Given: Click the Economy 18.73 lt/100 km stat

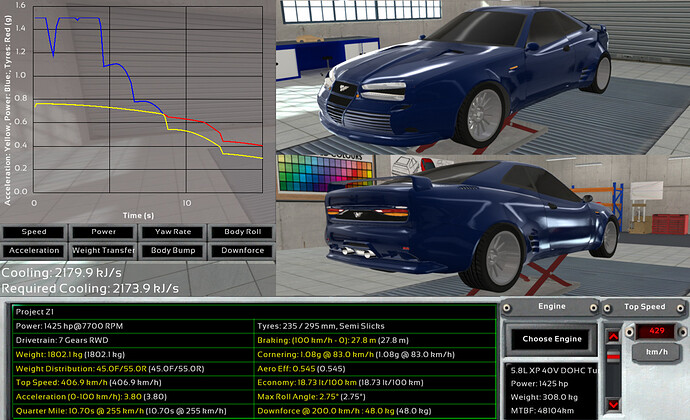Looking at the screenshot, I should coord(375,383).
